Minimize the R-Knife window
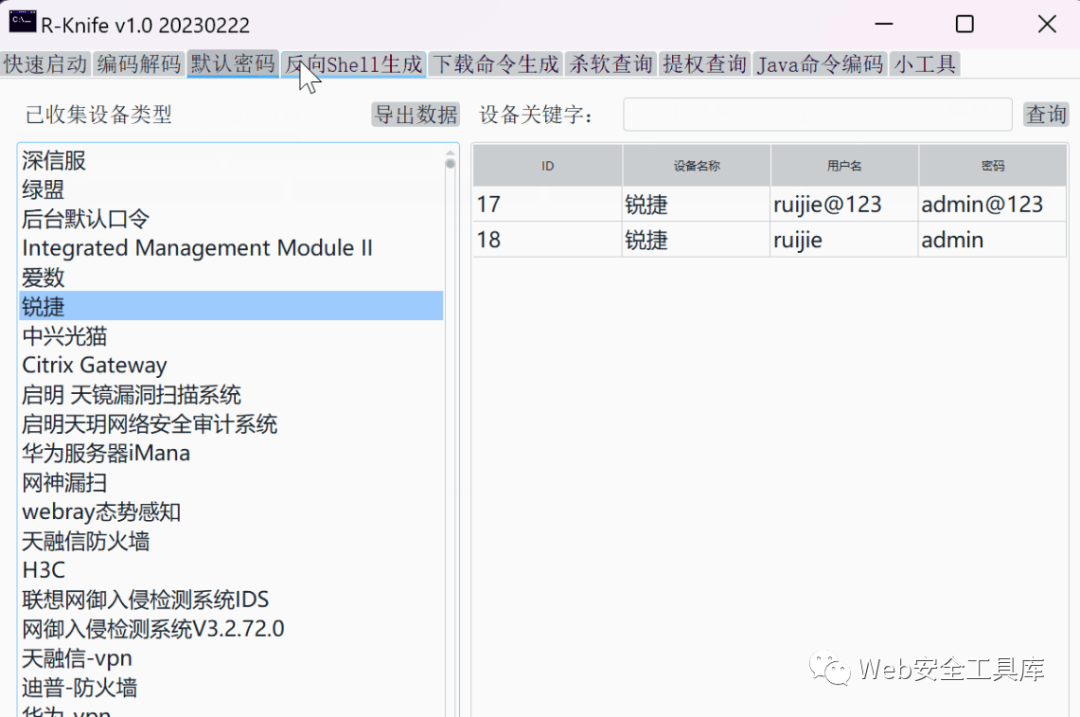This screenshot has height=717, width=1080. tap(884, 24)
